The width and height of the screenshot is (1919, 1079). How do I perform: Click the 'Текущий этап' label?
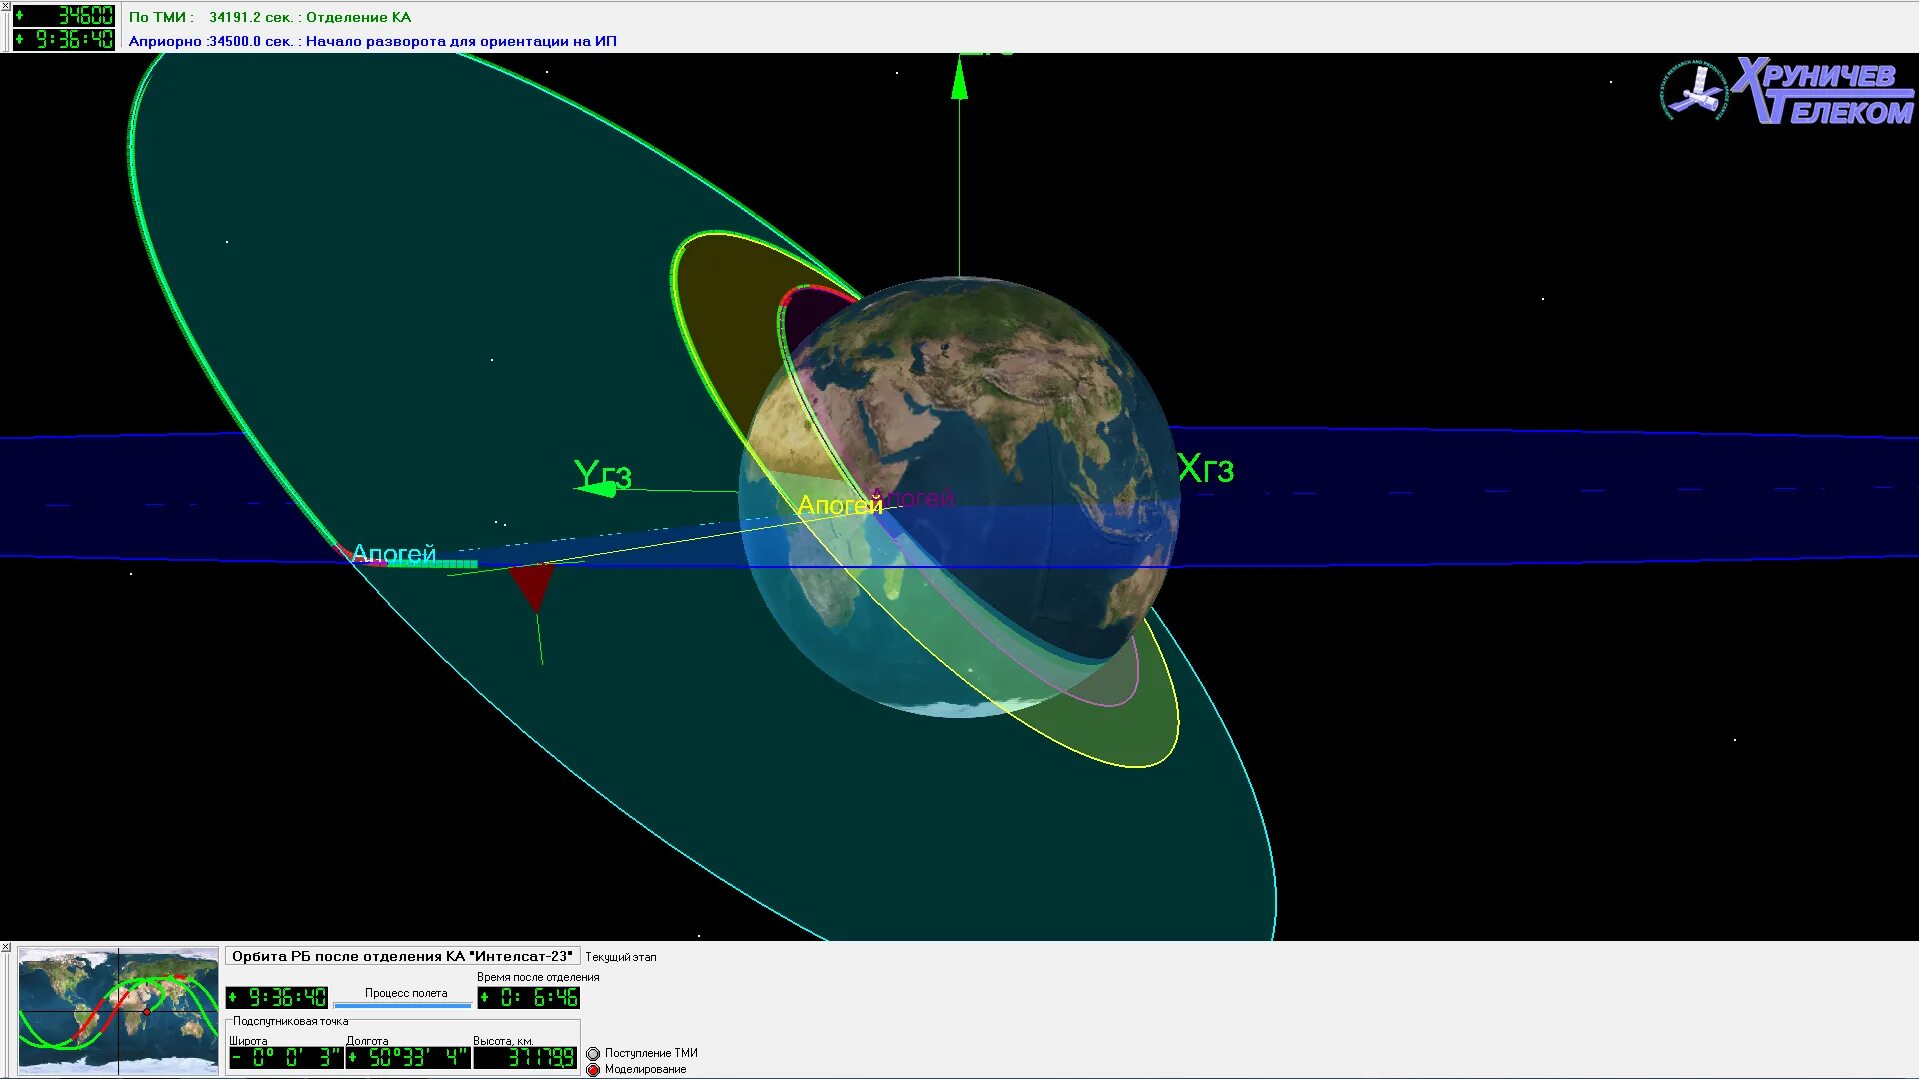(621, 957)
